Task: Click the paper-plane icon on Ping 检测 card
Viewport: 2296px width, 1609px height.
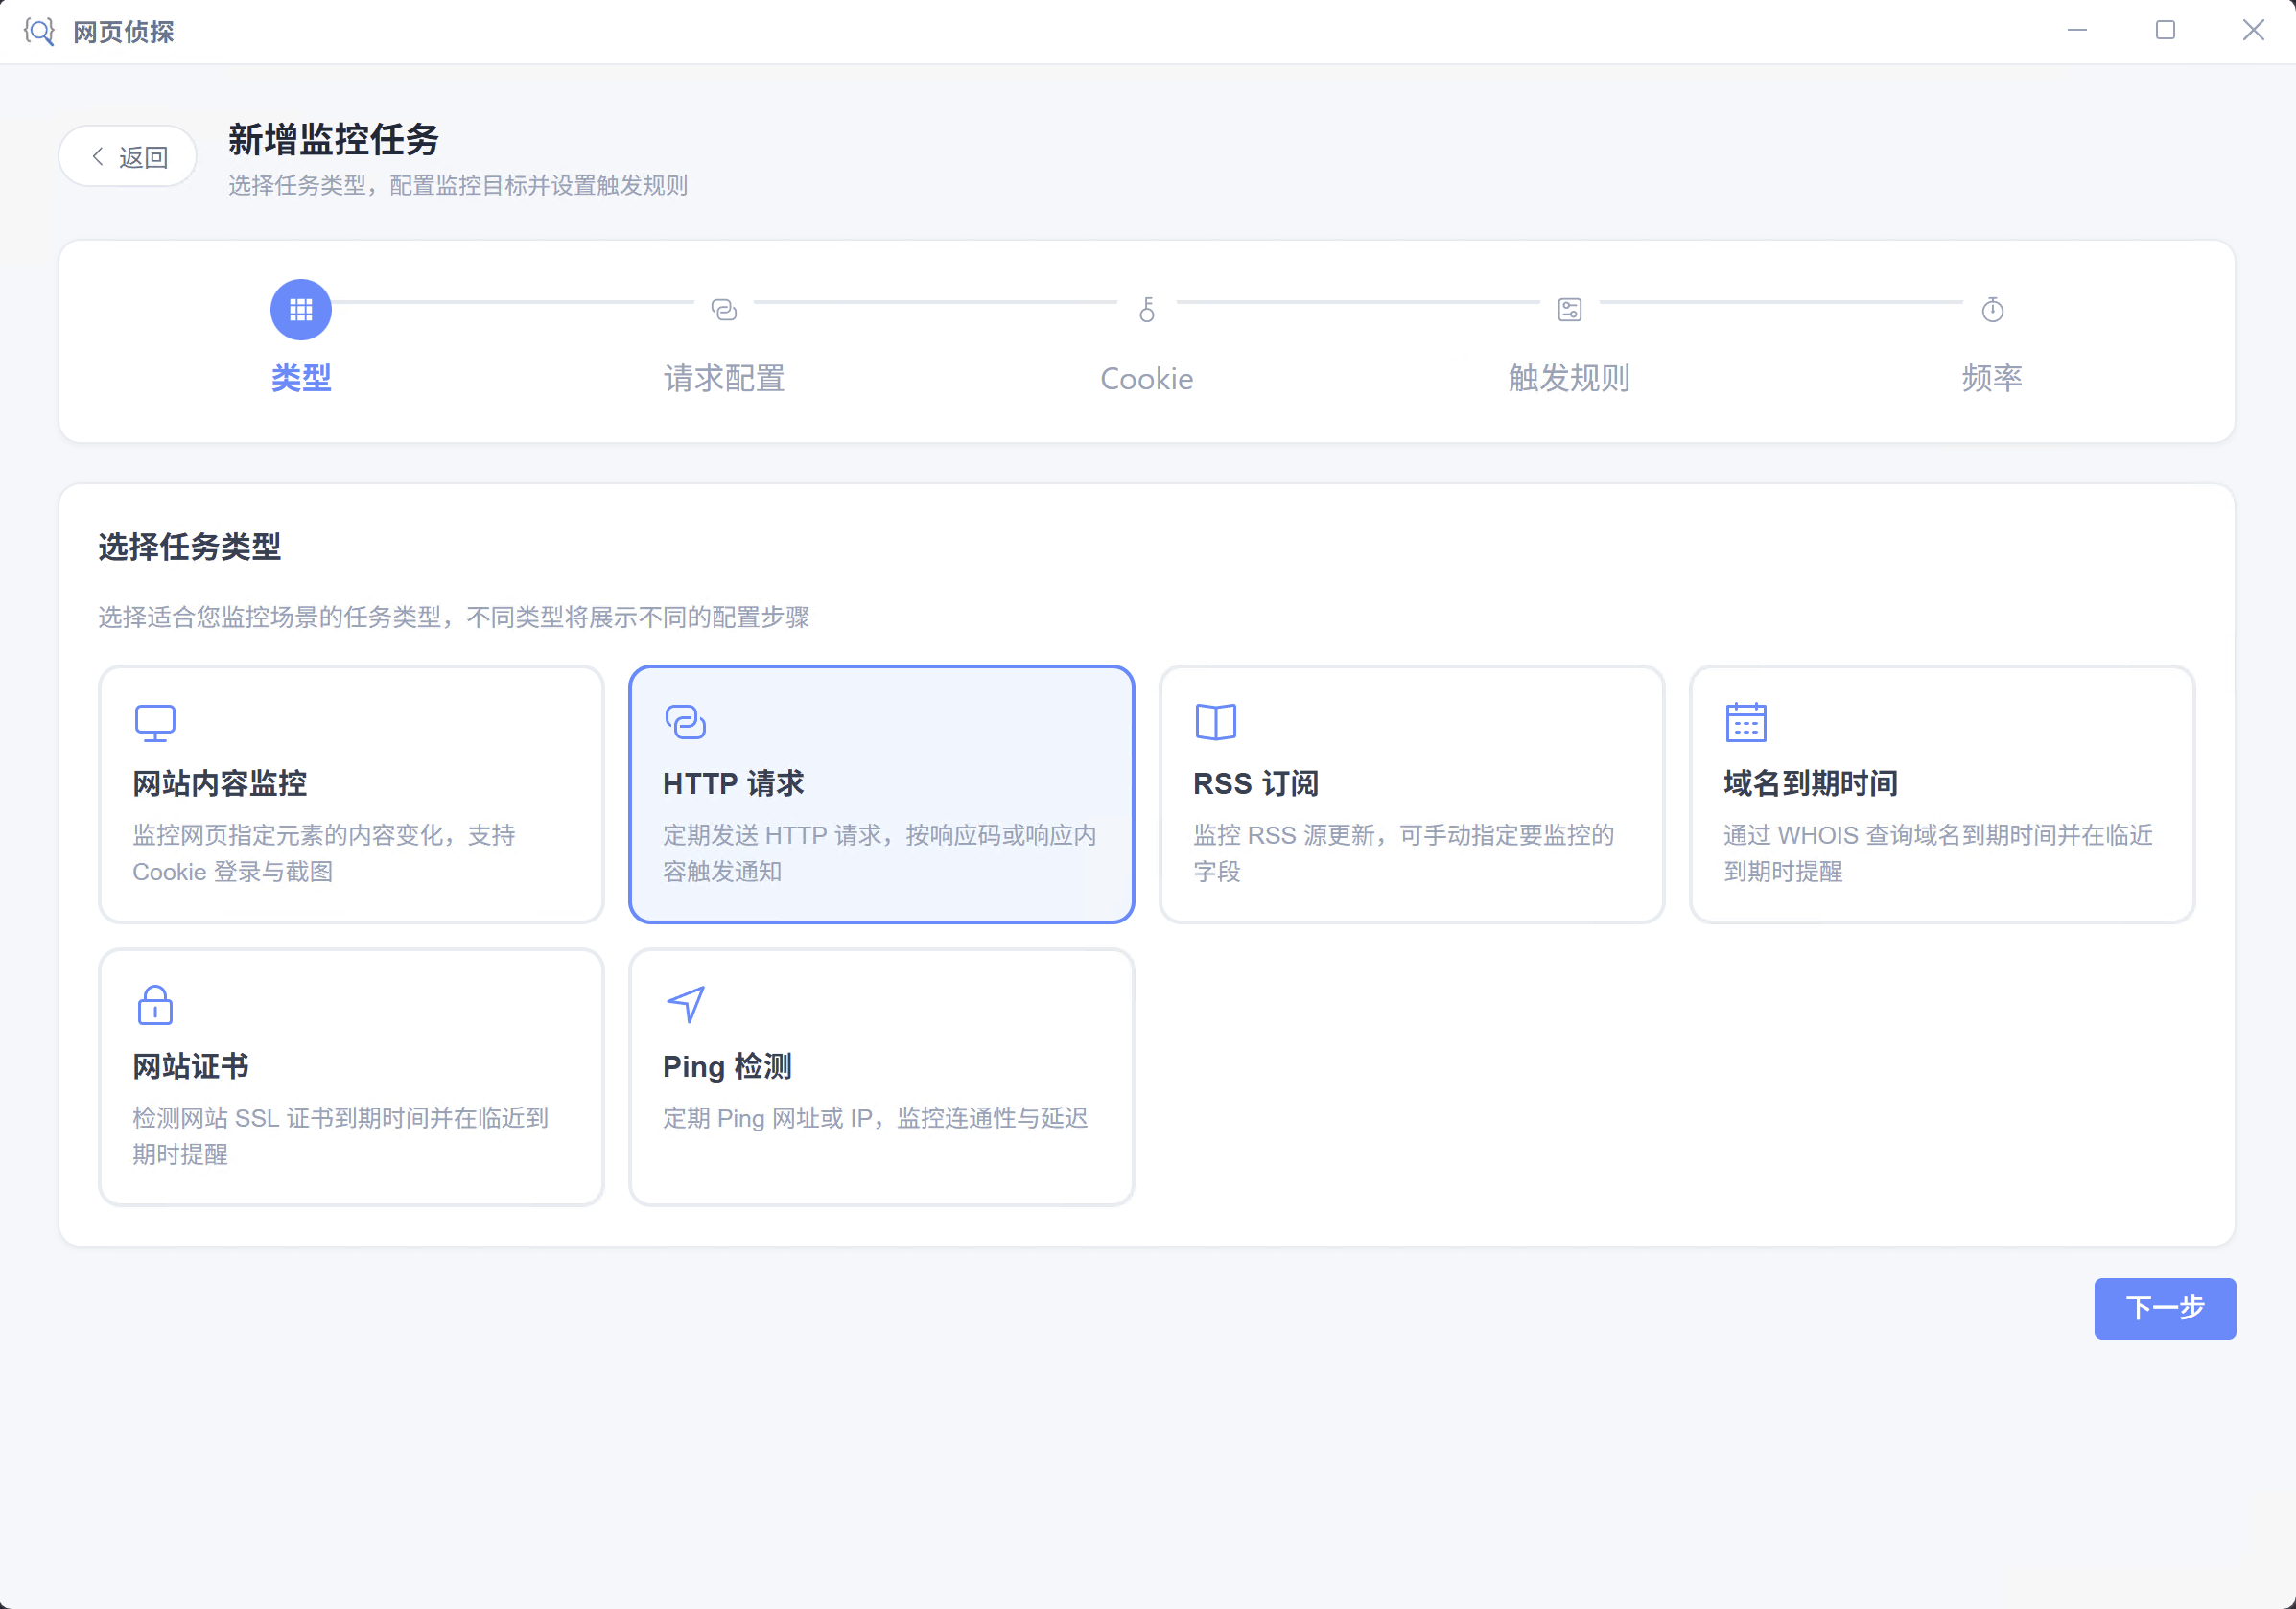Action: 686,1005
